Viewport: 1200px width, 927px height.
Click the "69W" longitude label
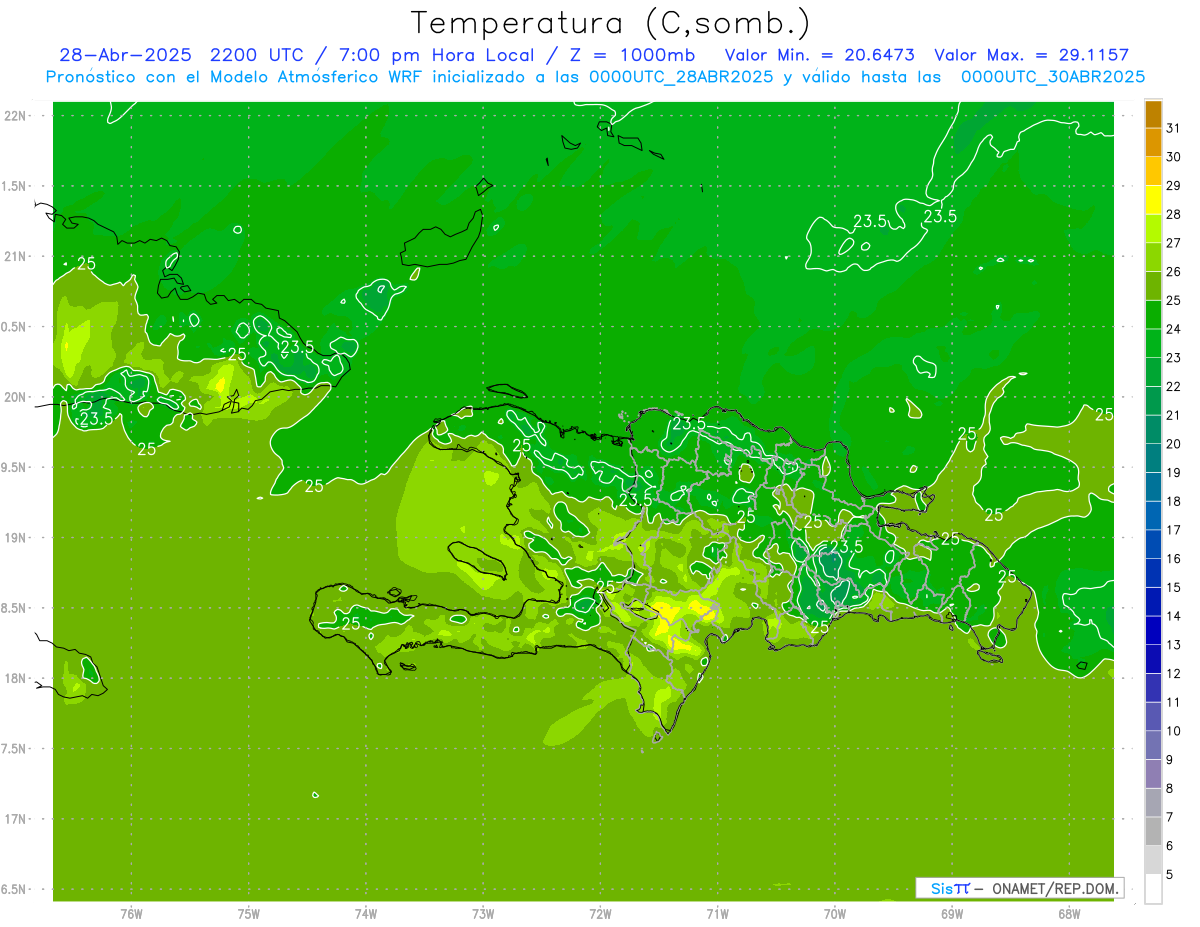952,913
